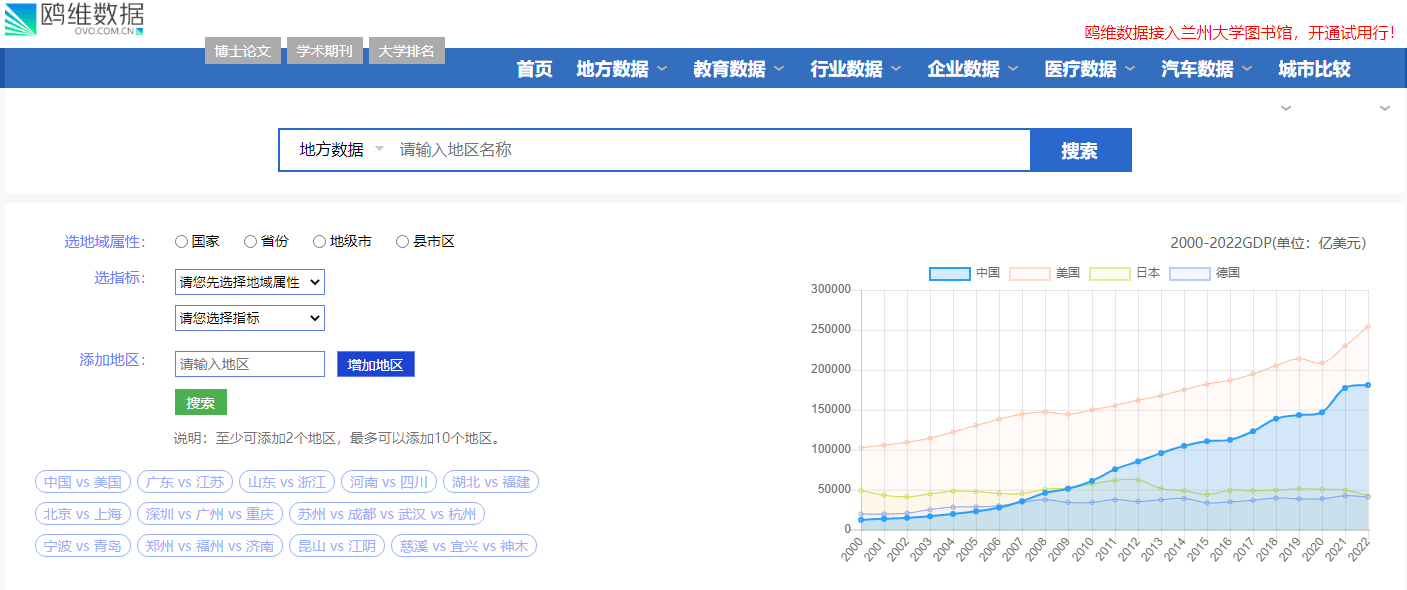
Task: Switch to the 大学排名 tab
Action: point(406,48)
